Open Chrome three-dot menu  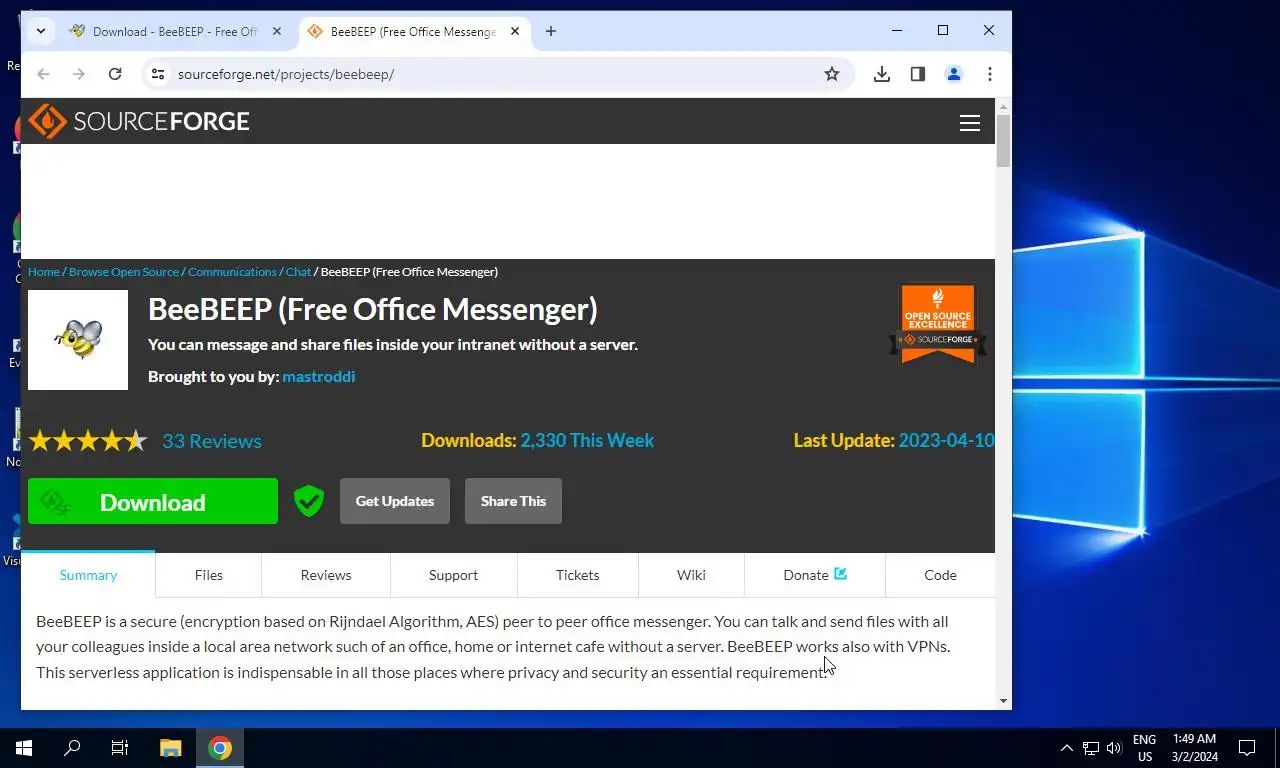(x=990, y=74)
